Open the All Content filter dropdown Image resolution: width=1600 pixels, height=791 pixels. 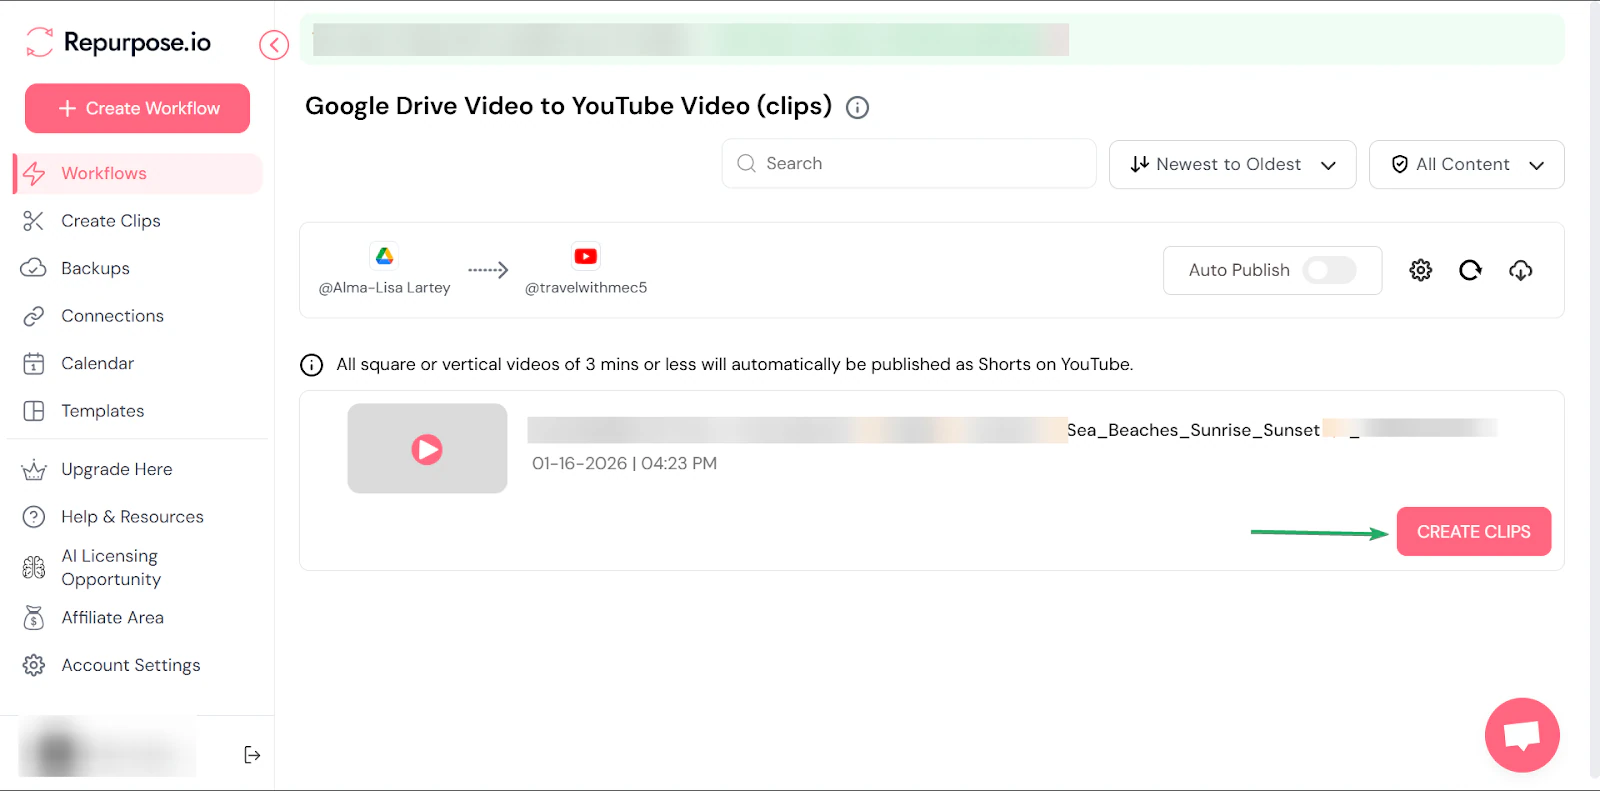point(1466,164)
